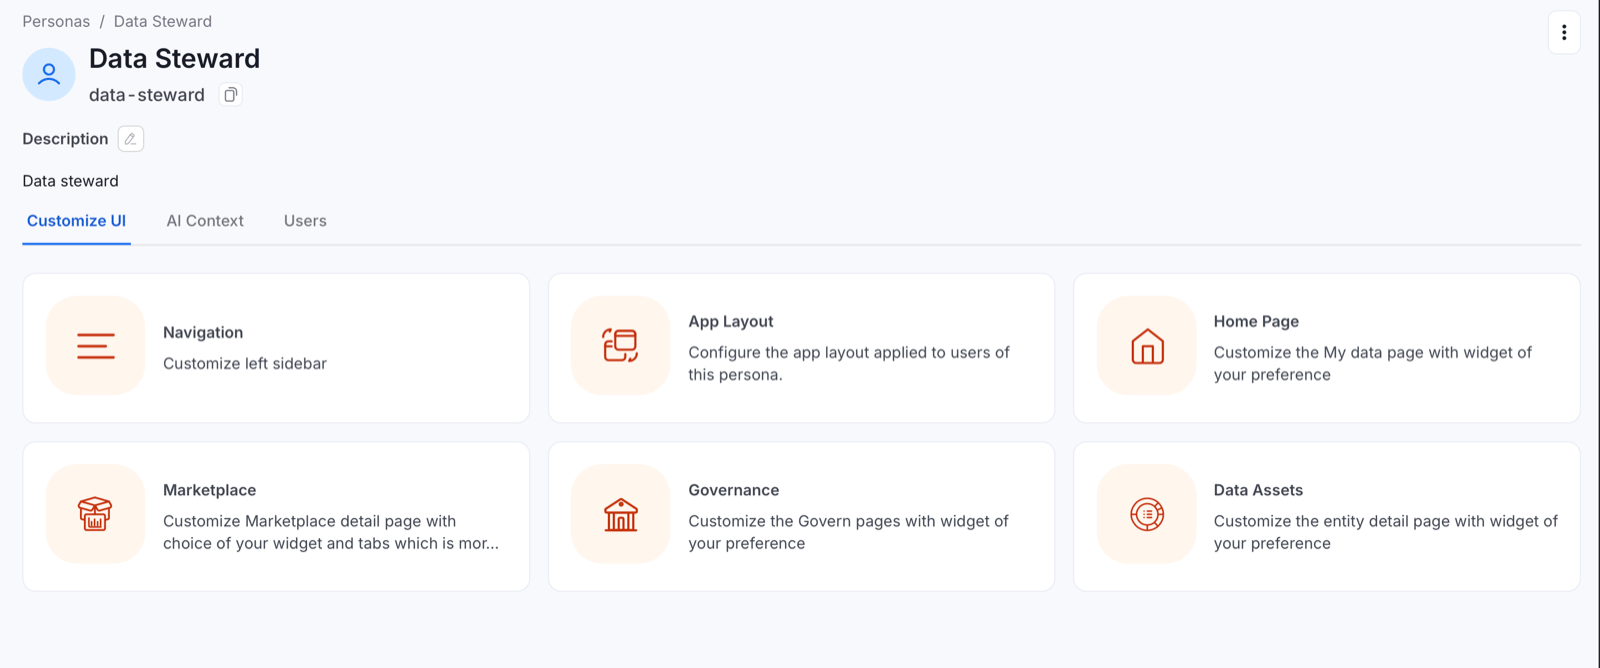Click 'Customize the entity detail page' text
This screenshot has height=668, width=1600.
click(1386, 532)
